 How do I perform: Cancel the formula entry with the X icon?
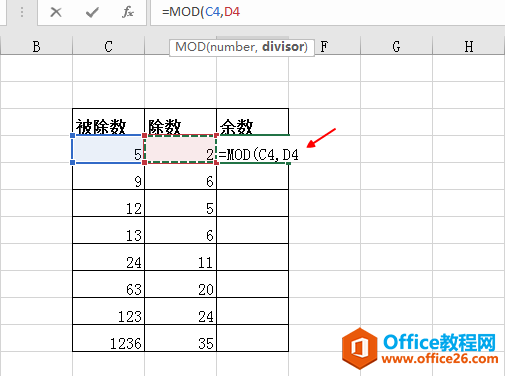[56, 12]
